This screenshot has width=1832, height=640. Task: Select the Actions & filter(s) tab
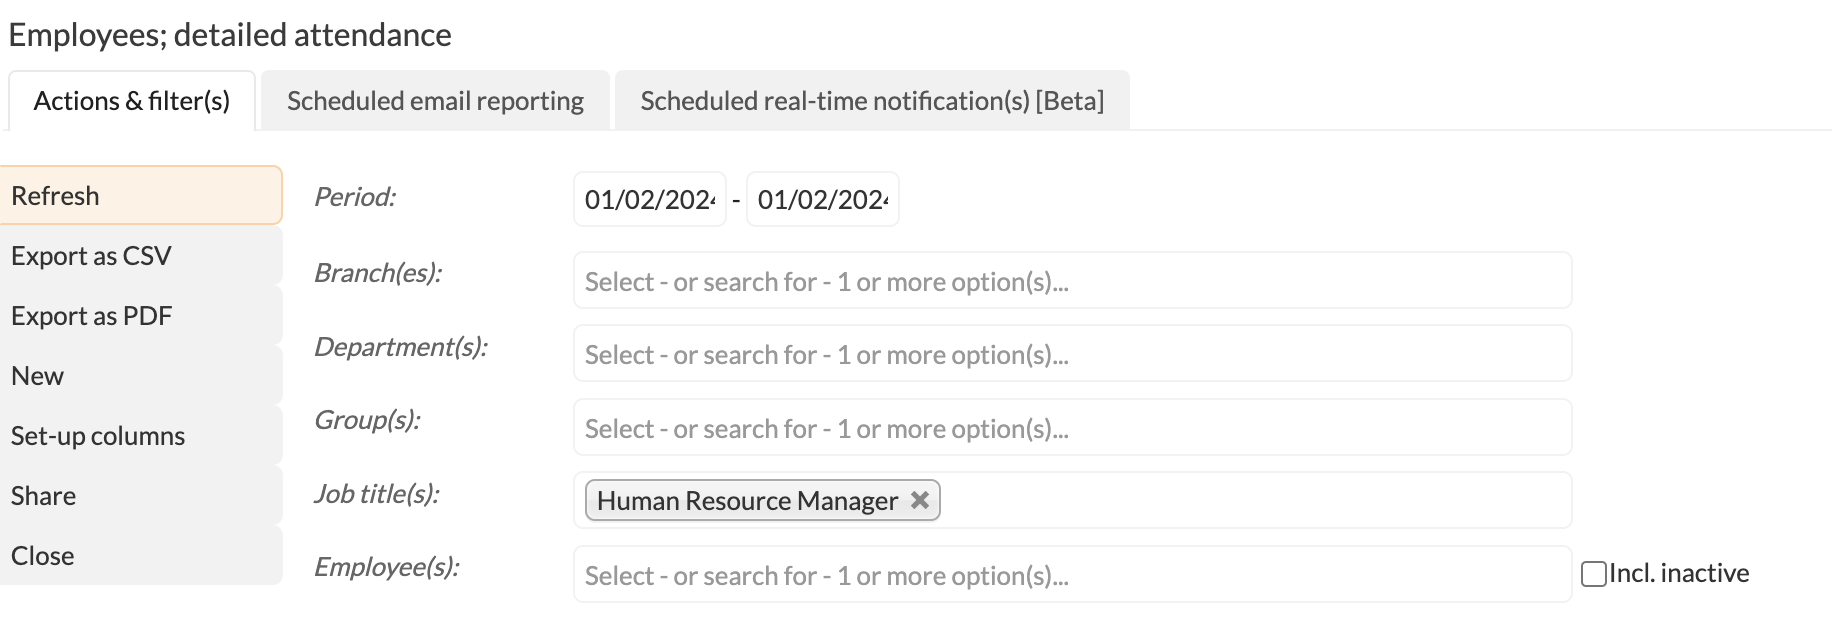click(x=132, y=101)
